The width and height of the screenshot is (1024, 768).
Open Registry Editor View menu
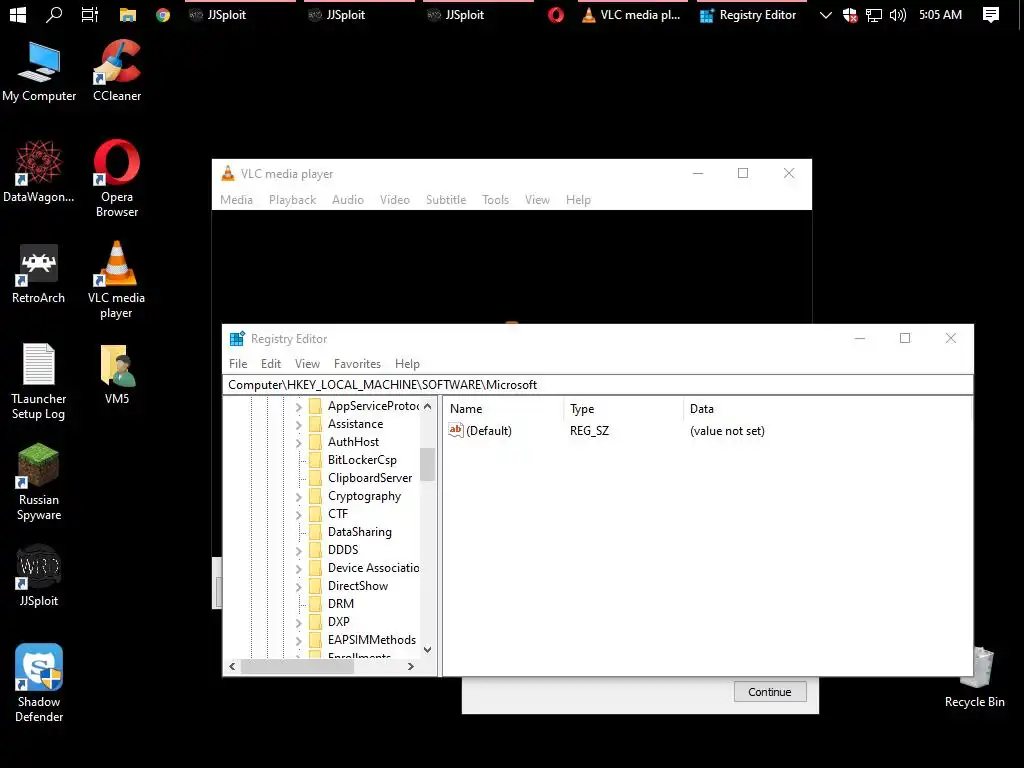click(x=307, y=364)
